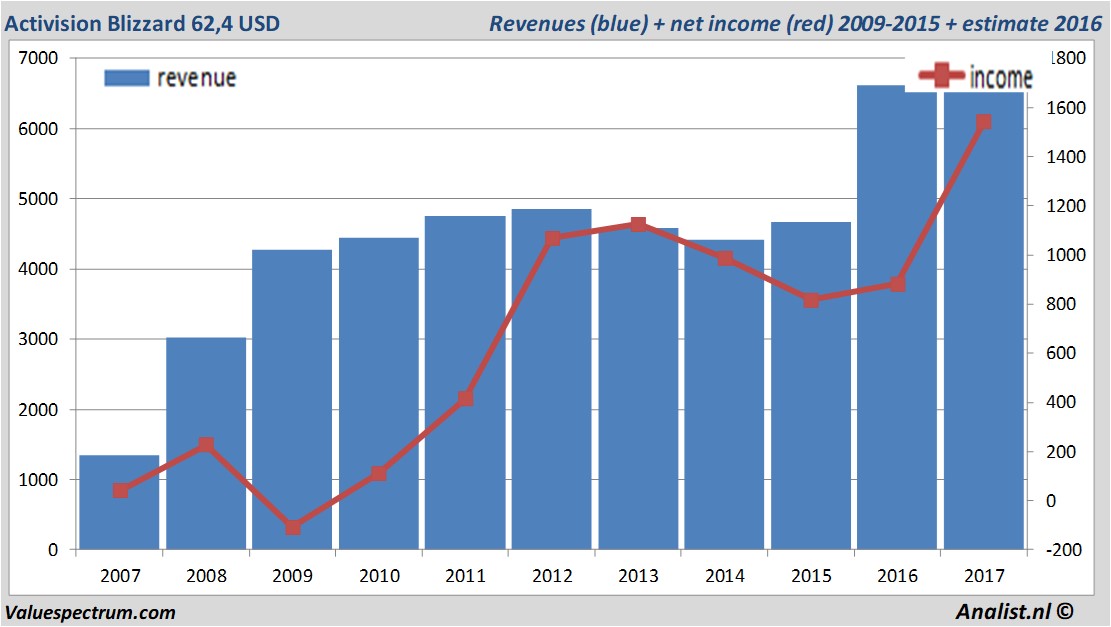The image size is (1111, 627).
Task: Click the 1200 right axis label
Action: tap(1066, 206)
